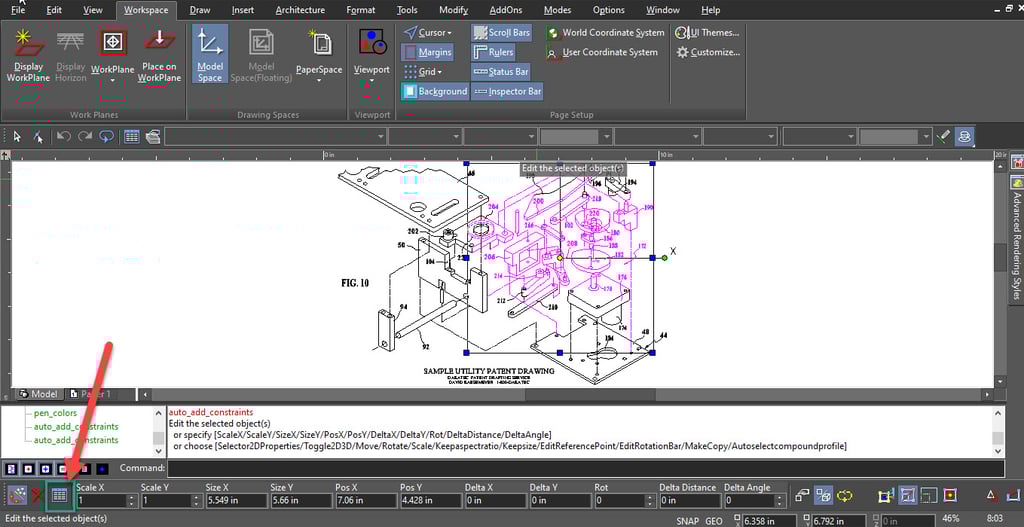This screenshot has width=1024, height=527.
Task: Click the pen brush icon at property toolbar end
Action: (942, 136)
